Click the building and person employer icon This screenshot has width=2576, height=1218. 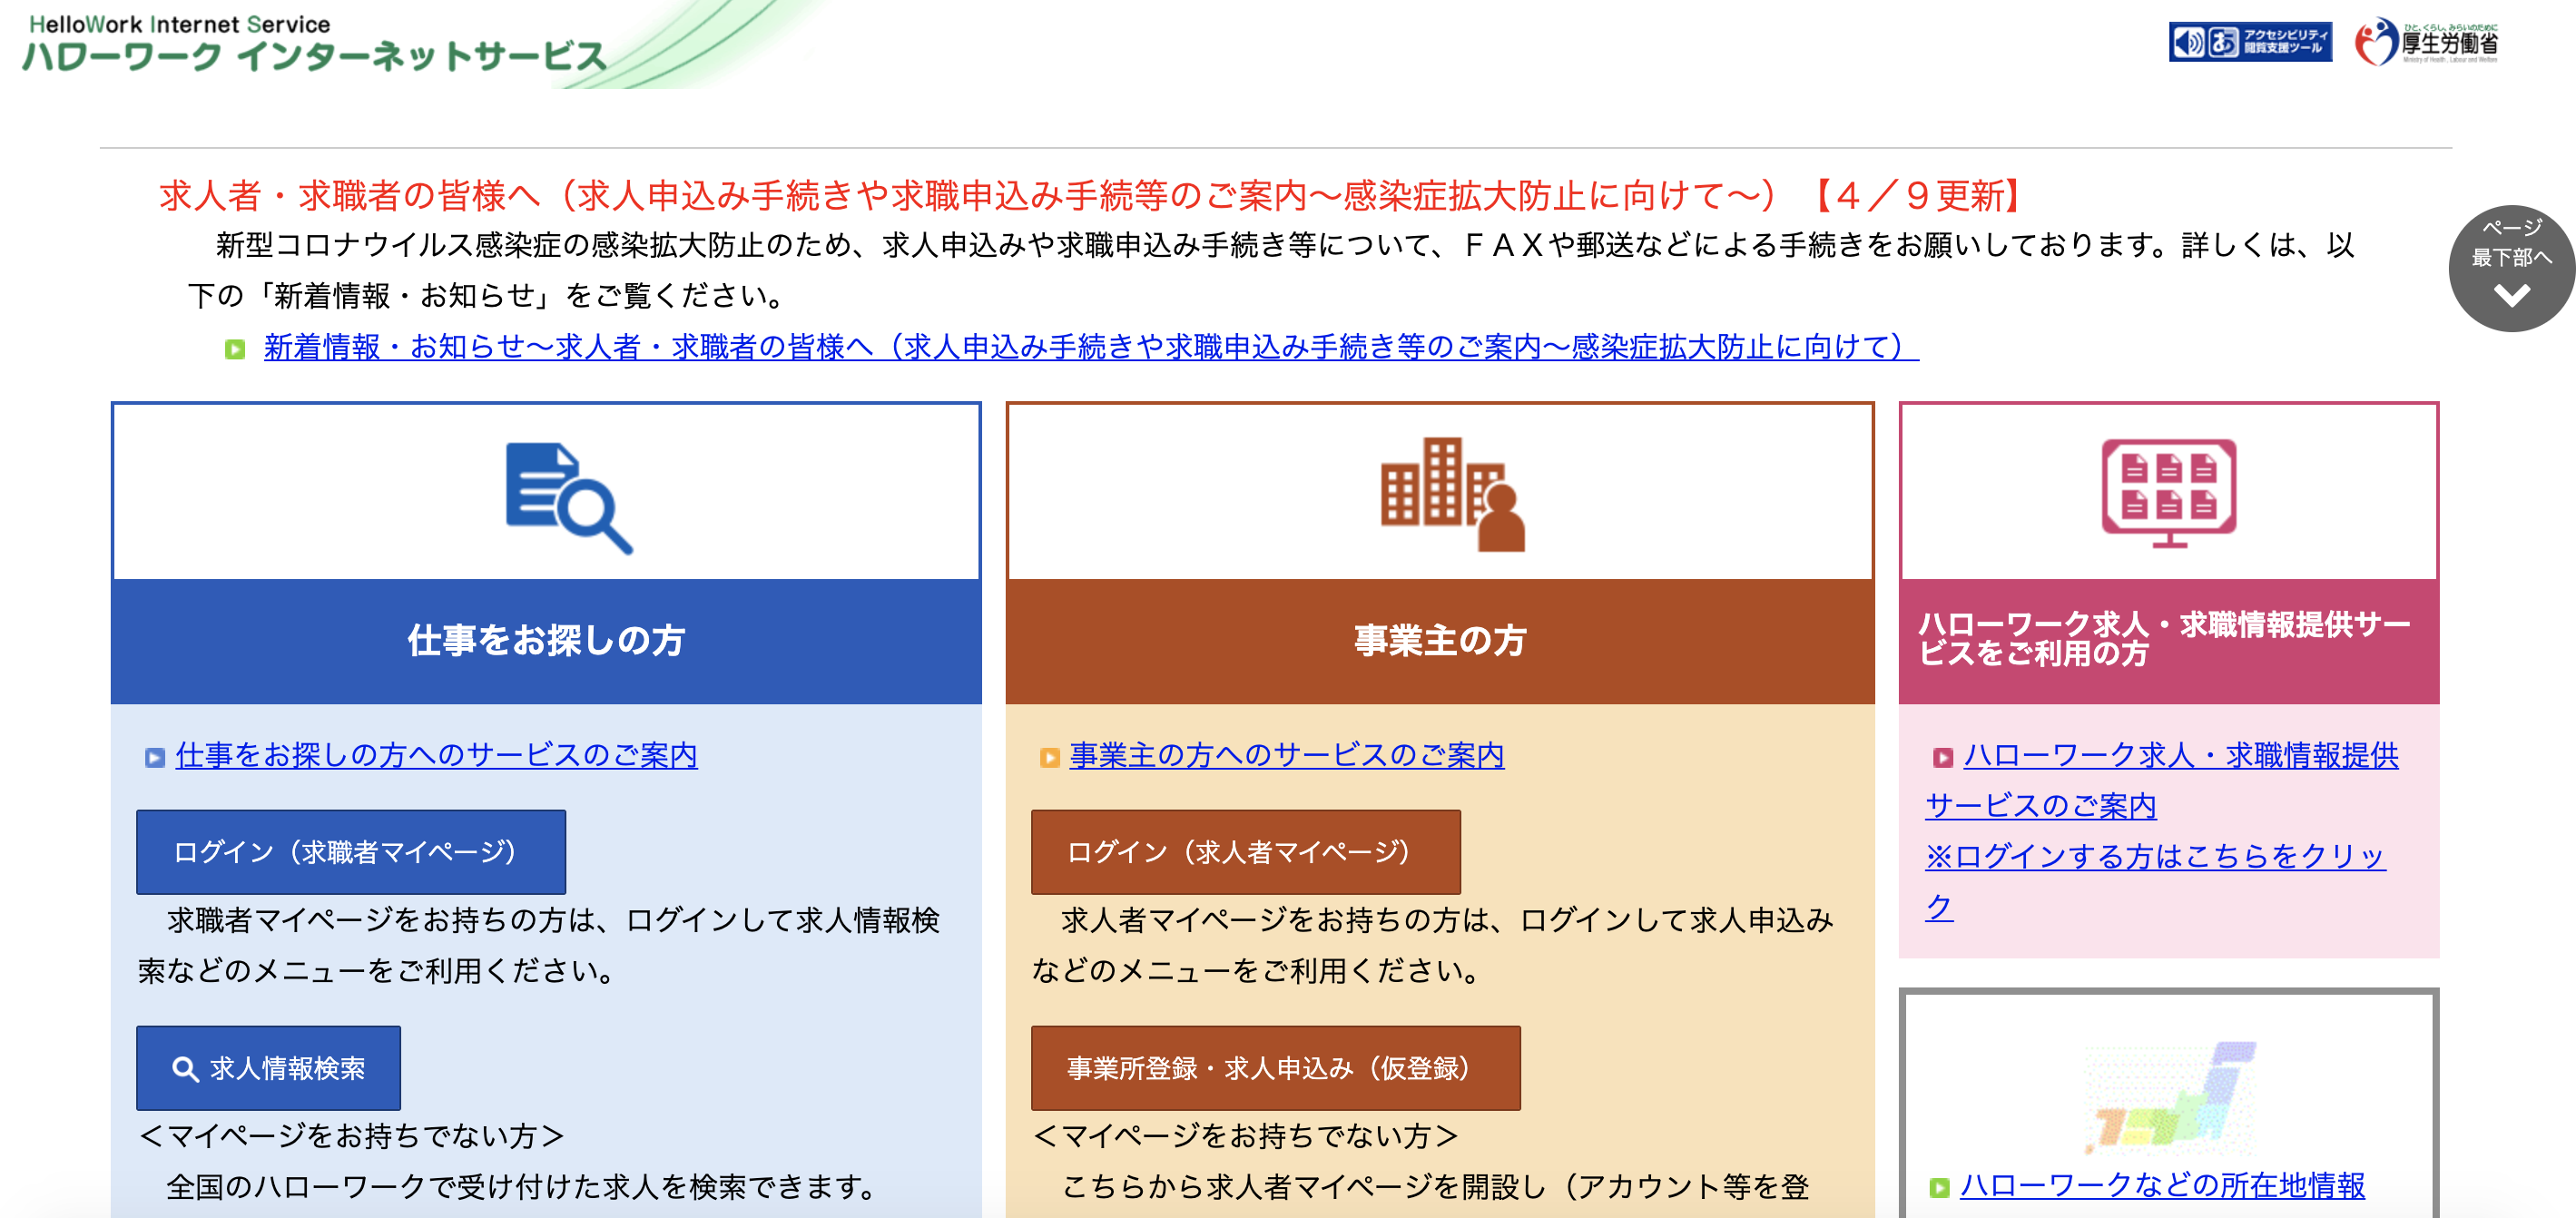point(1453,494)
